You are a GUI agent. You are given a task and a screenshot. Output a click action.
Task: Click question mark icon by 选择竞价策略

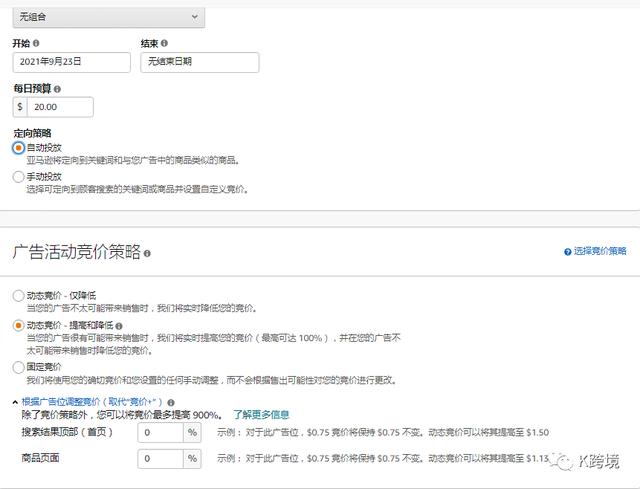click(567, 252)
